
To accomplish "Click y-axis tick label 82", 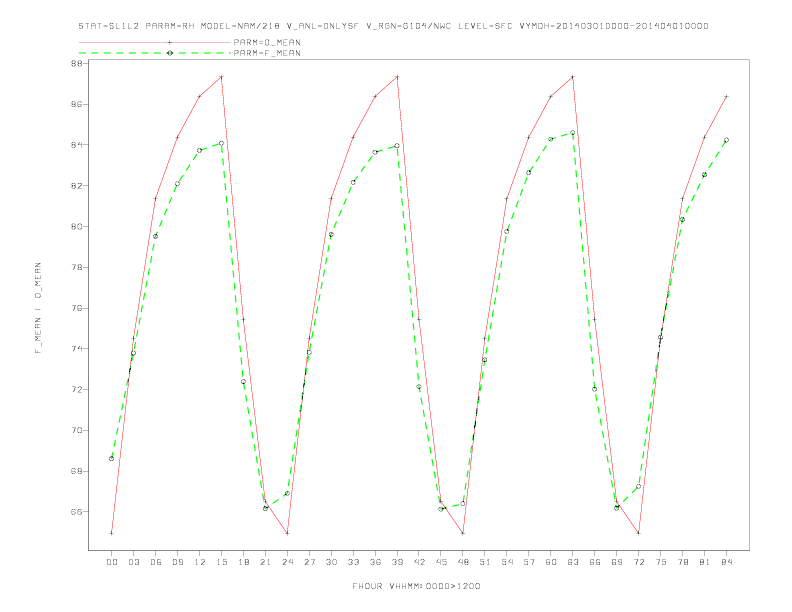I will coord(77,186).
